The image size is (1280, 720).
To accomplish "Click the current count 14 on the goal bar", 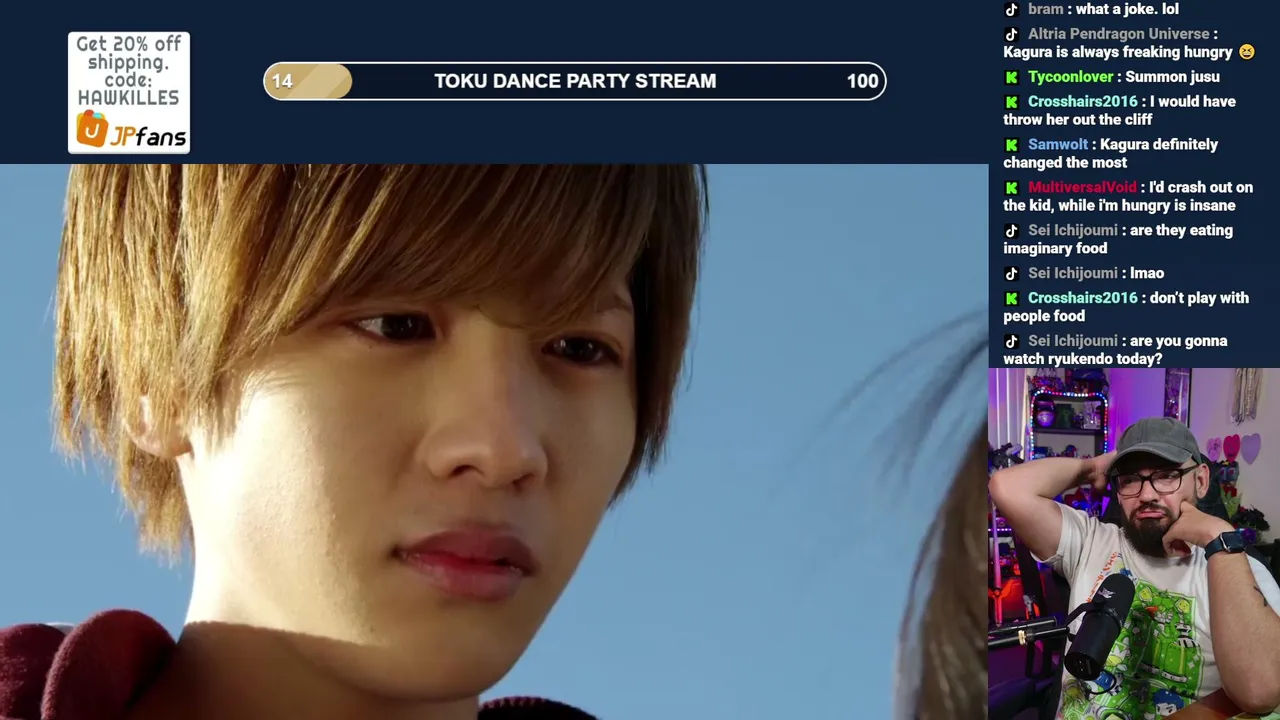I will [282, 81].
